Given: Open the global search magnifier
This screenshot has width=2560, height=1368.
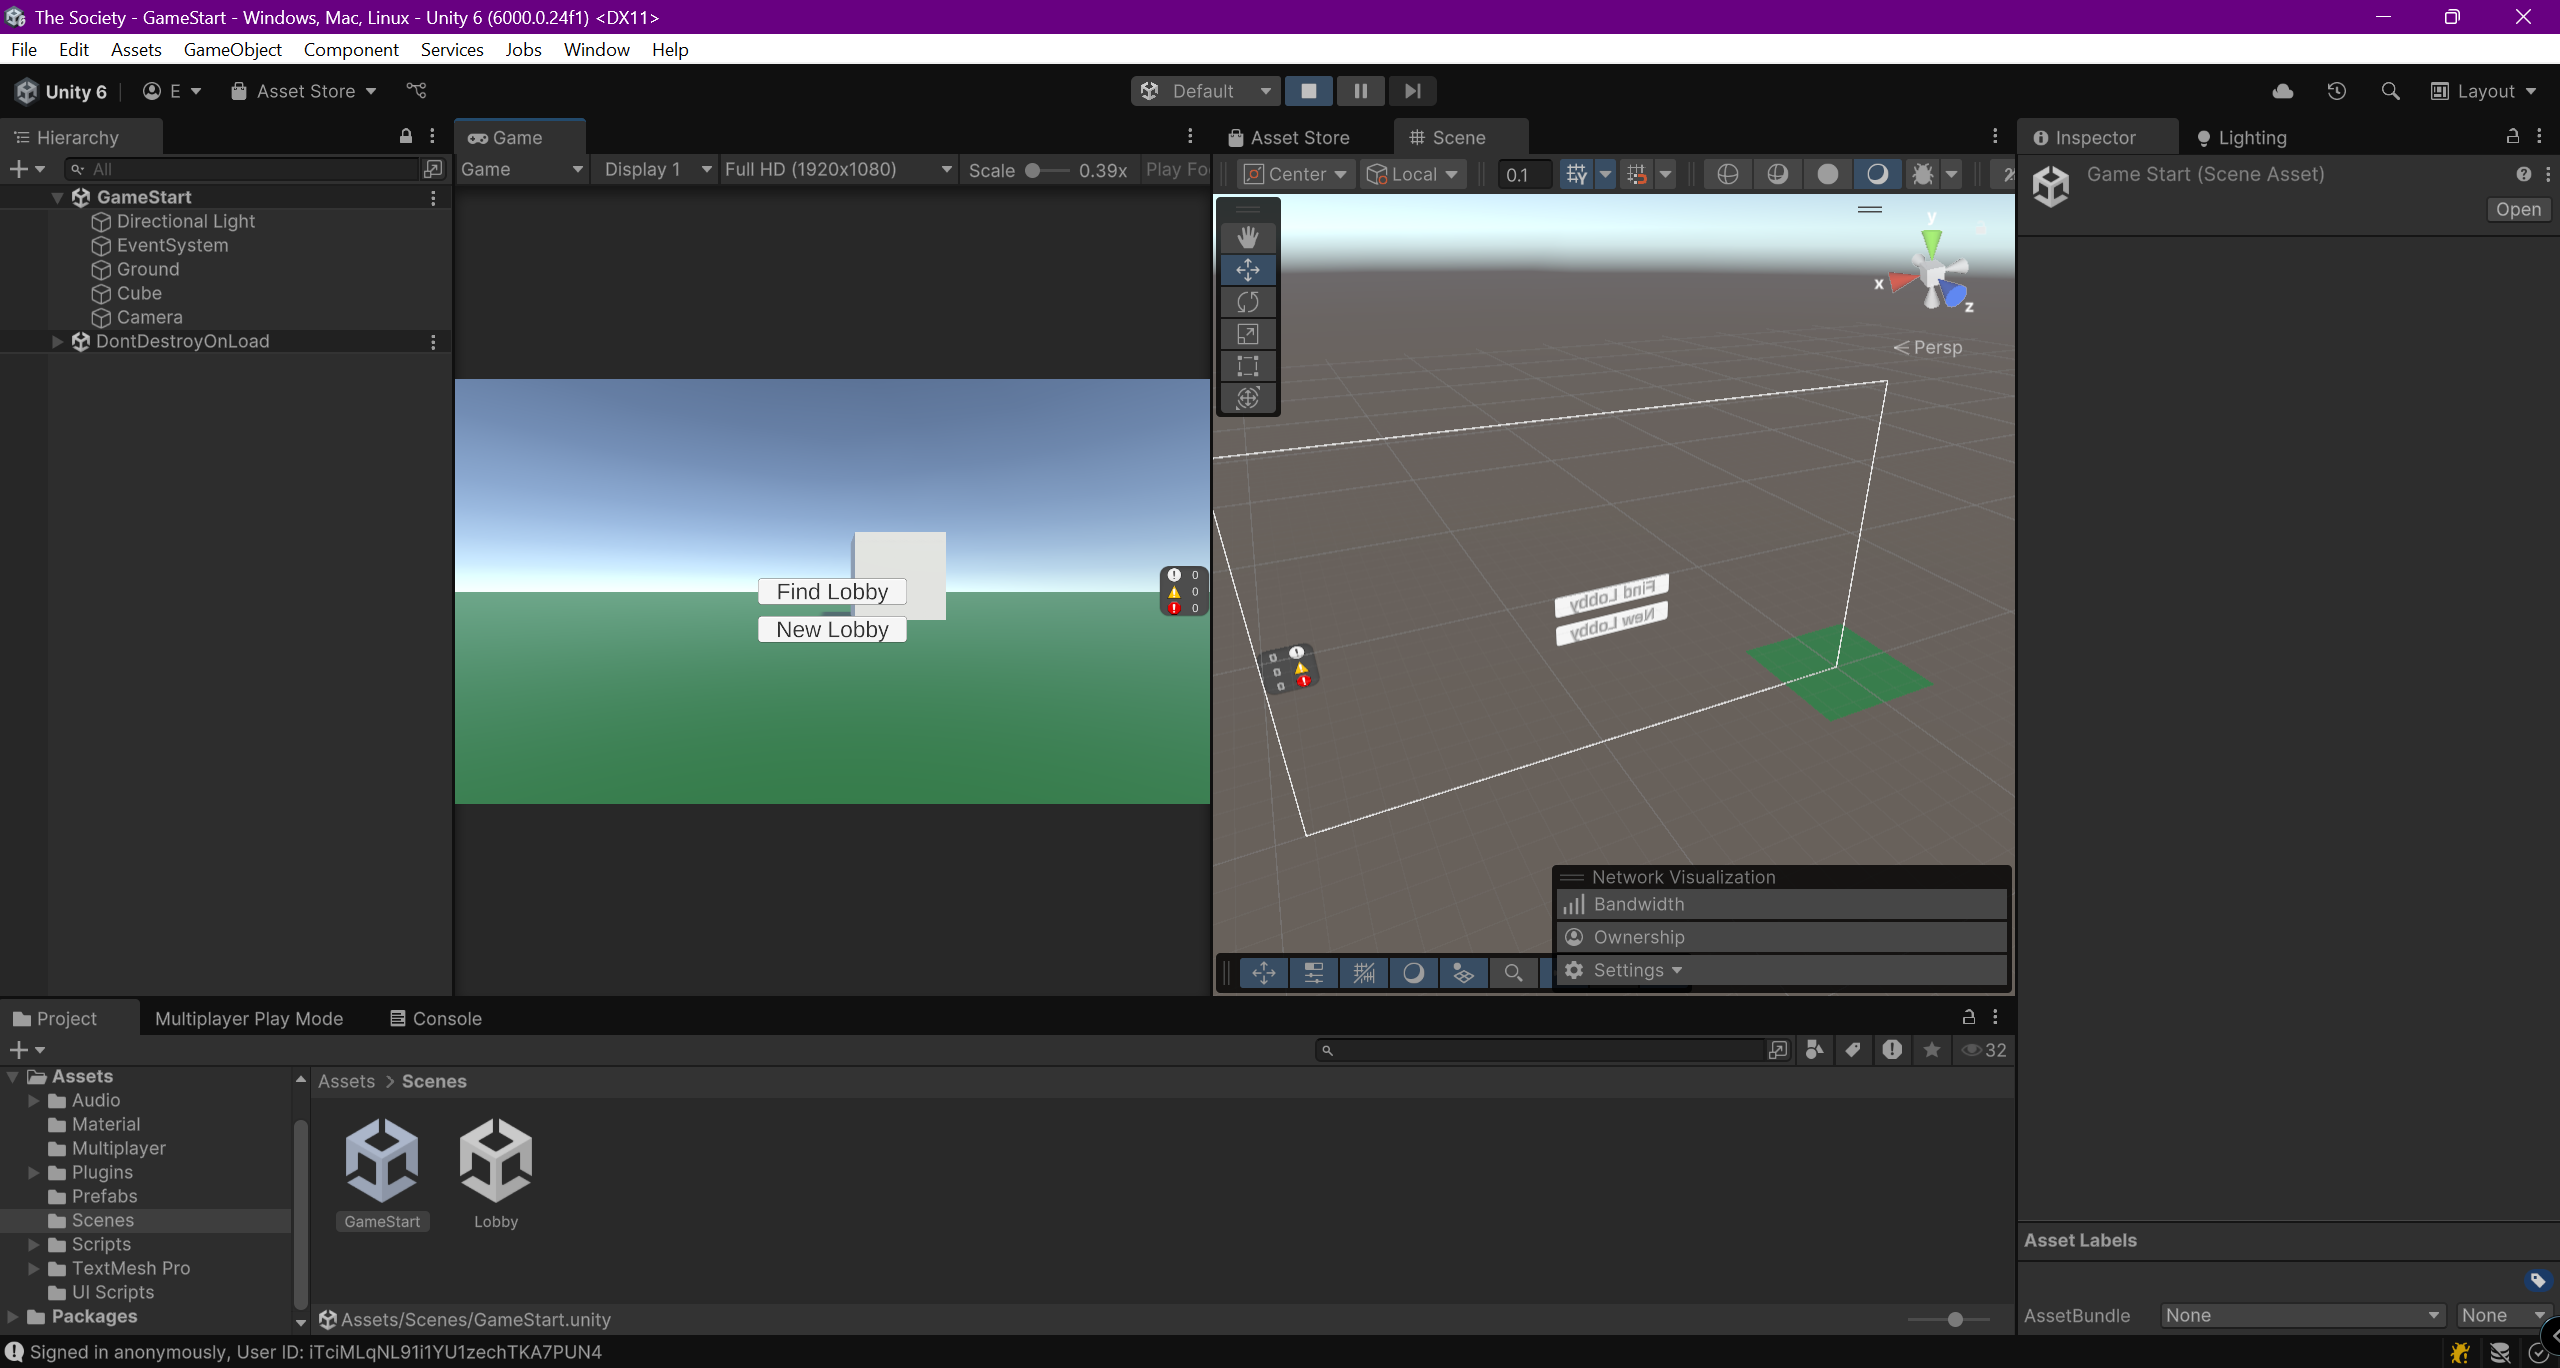Looking at the screenshot, I should click(x=2390, y=91).
